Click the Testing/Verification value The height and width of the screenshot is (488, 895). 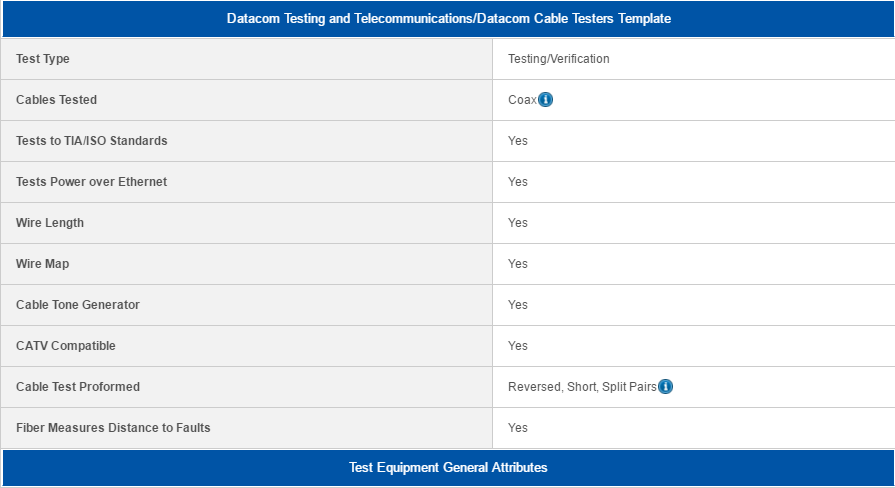[x=559, y=59]
